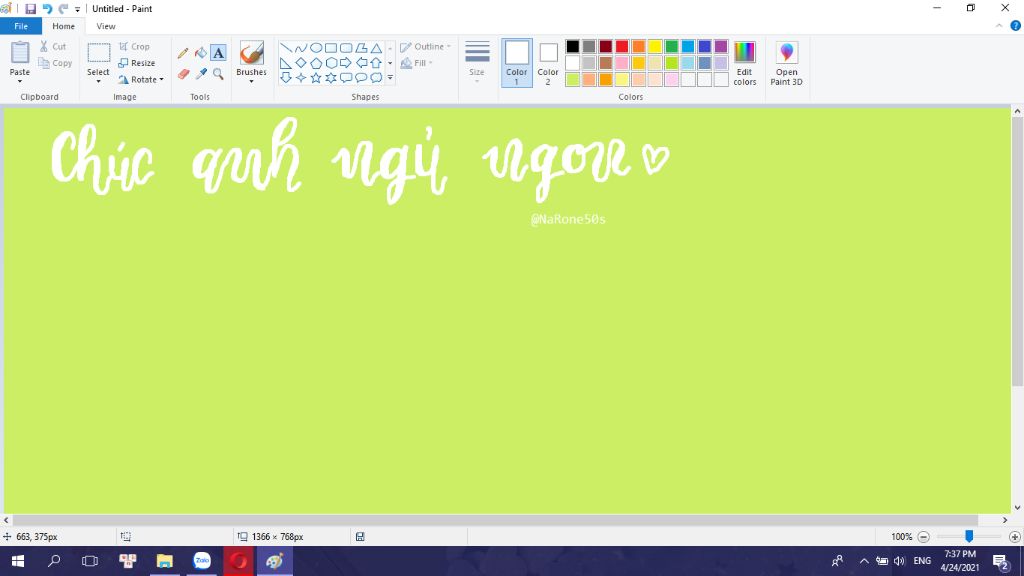The height and width of the screenshot is (576, 1024).
Task: Pick the red color swatch in palette
Action: [x=622, y=46]
